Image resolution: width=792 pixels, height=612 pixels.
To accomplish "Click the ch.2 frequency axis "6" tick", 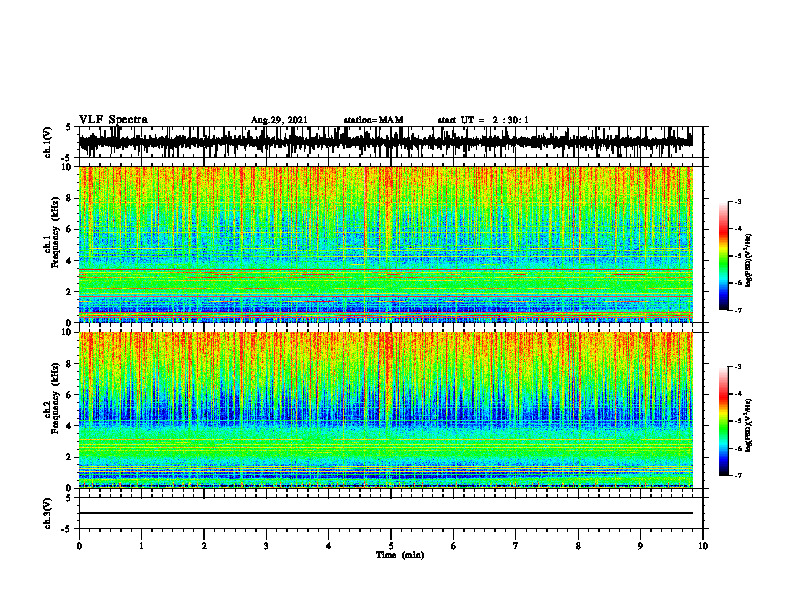I will [70, 395].
